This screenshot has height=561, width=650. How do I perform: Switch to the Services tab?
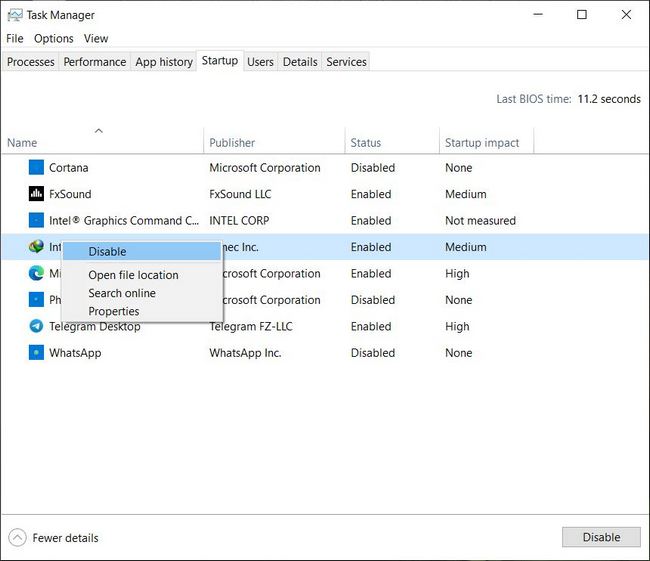(x=346, y=62)
